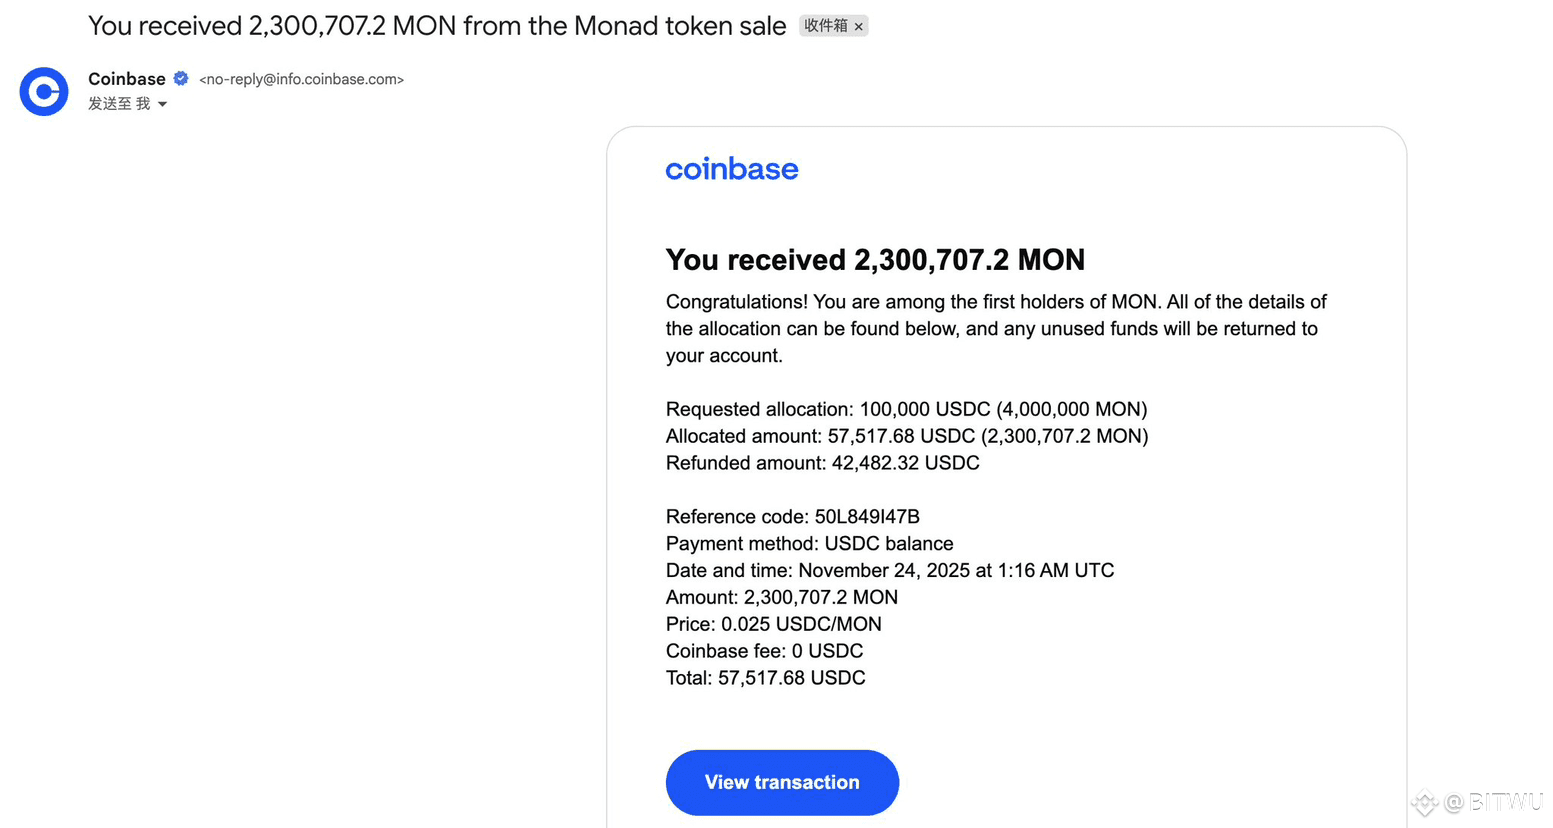Screen dimensions: 1553x828
Task: Click the reference code 50L849I47B
Action: [x=867, y=517]
